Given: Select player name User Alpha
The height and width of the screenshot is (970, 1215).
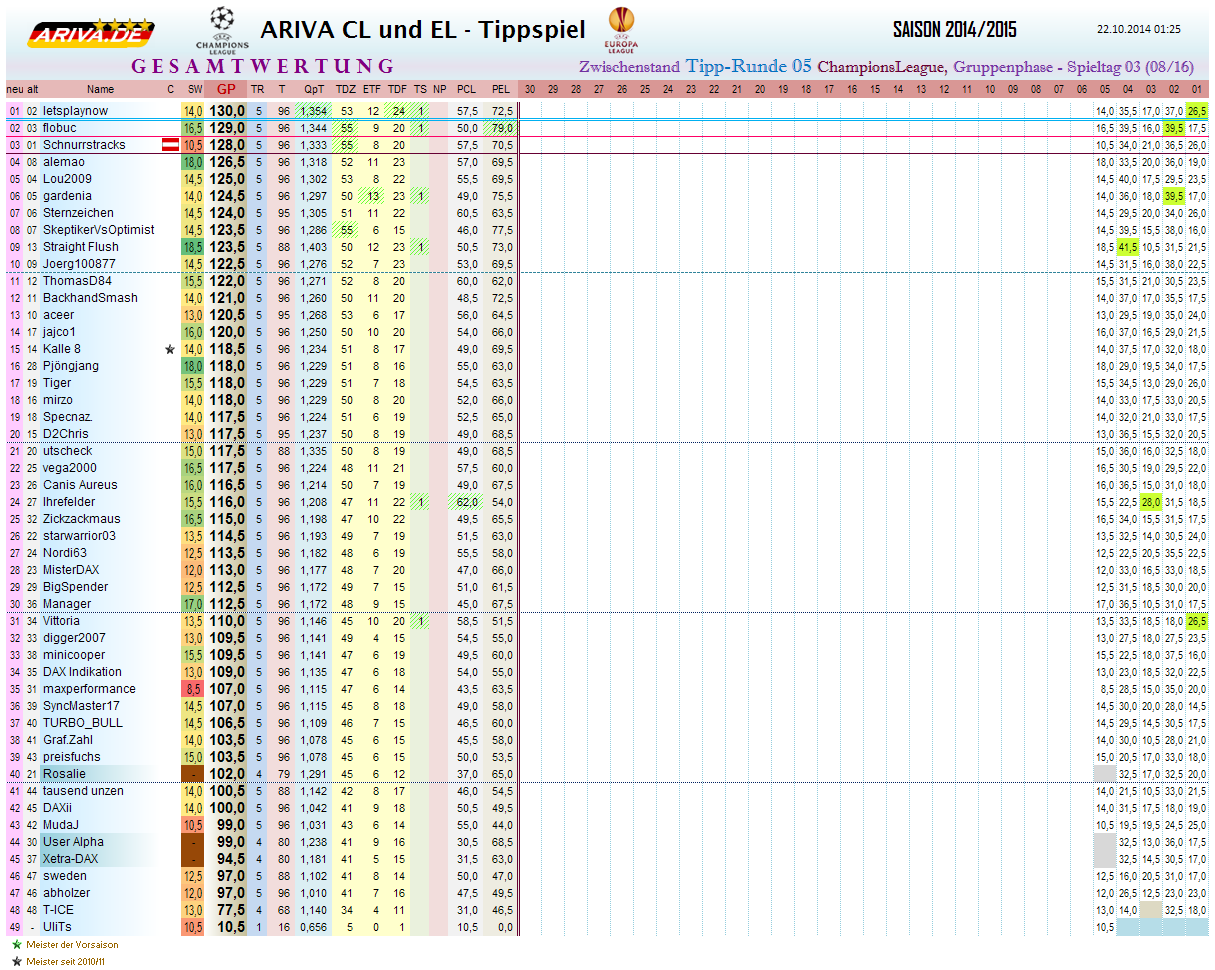Looking at the screenshot, I should (x=73, y=842).
